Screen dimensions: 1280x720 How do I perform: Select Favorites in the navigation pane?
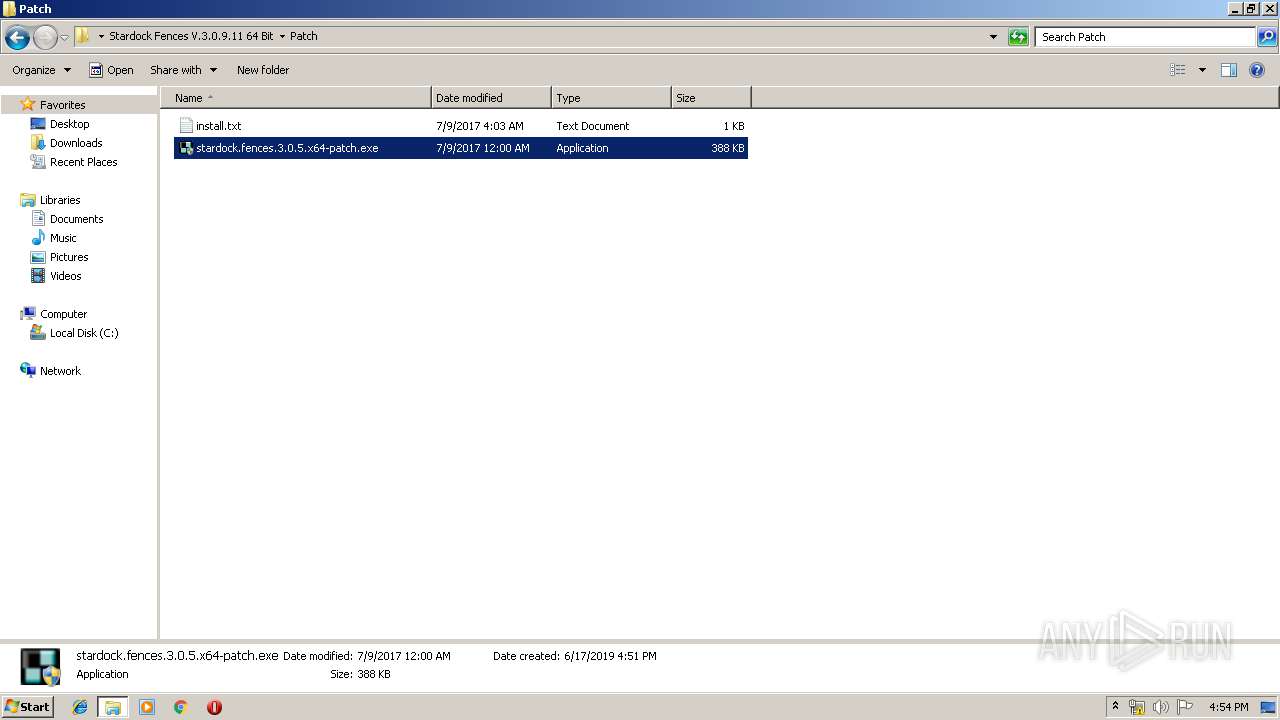[62, 105]
